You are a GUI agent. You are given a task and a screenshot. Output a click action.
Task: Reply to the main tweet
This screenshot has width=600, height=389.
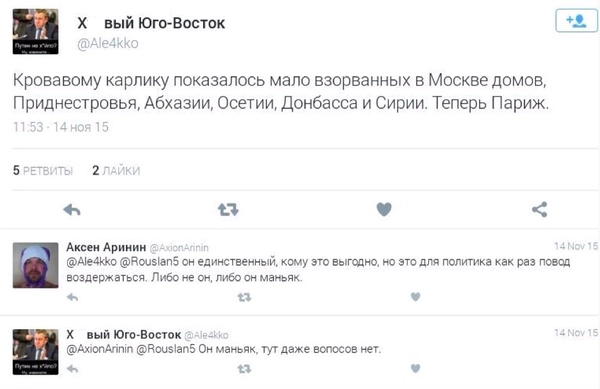72,210
